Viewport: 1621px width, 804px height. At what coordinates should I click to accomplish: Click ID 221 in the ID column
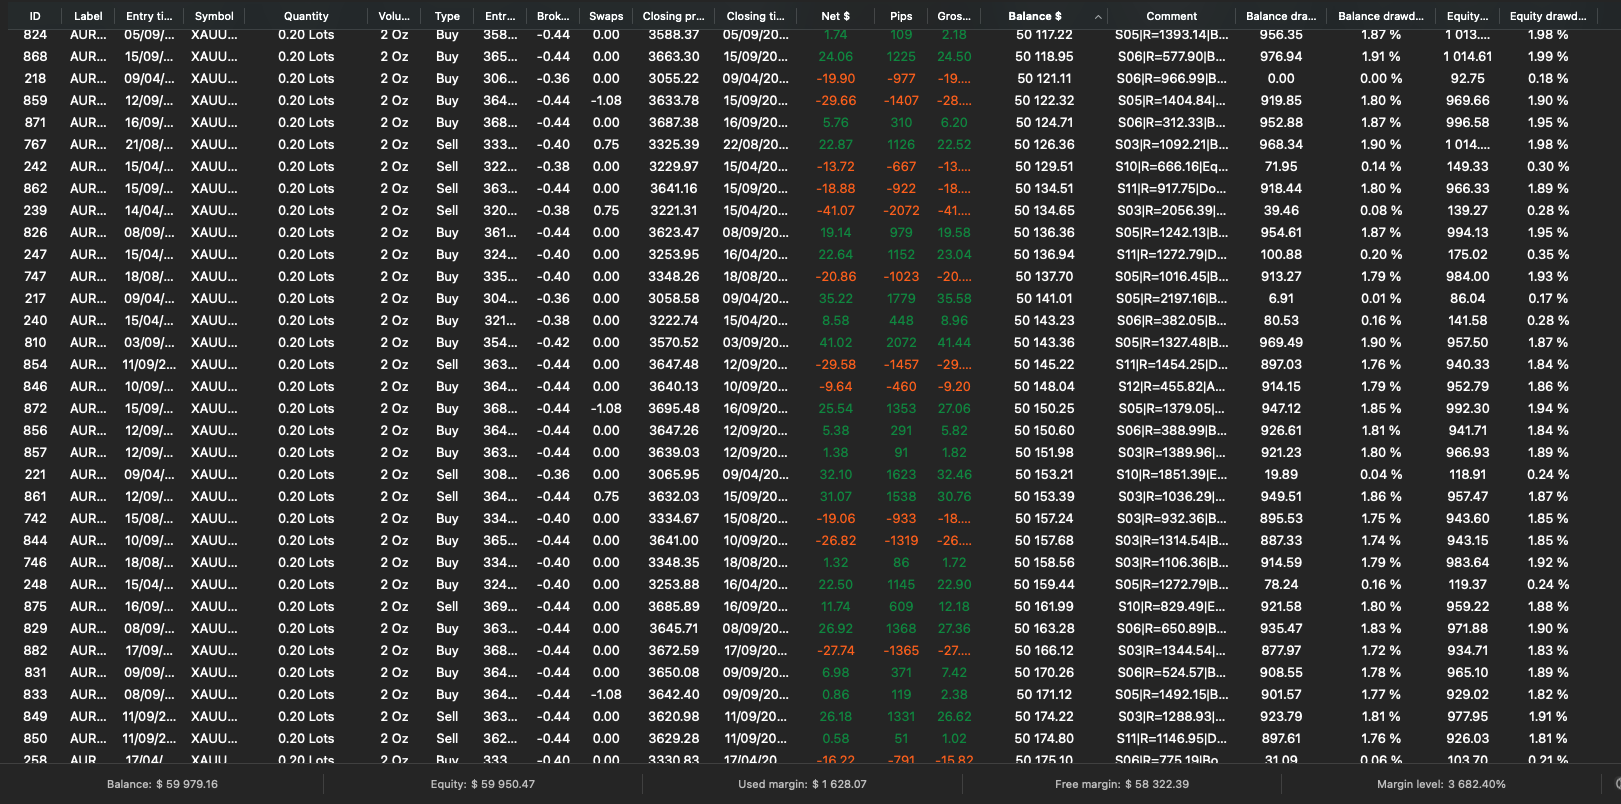click(x=35, y=475)
